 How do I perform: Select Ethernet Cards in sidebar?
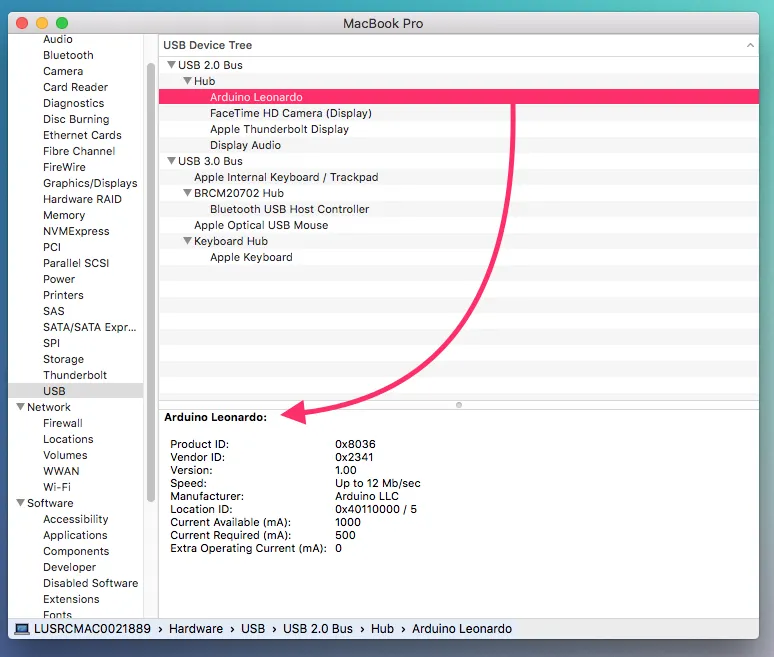click(82, 135)
